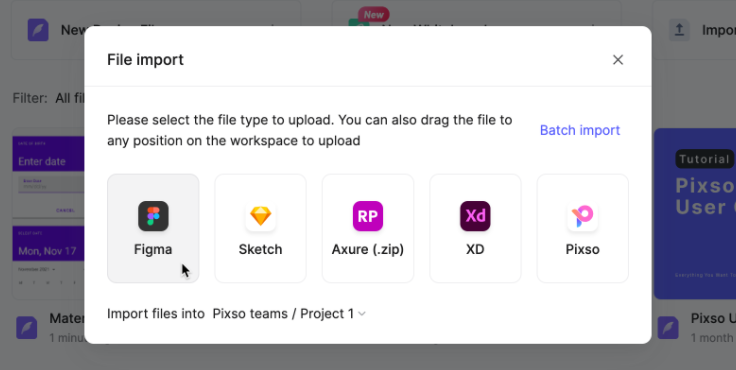Click the Filter label in background page
The width and height of the screenshot is (736, 370).
(x=30, y=98)
